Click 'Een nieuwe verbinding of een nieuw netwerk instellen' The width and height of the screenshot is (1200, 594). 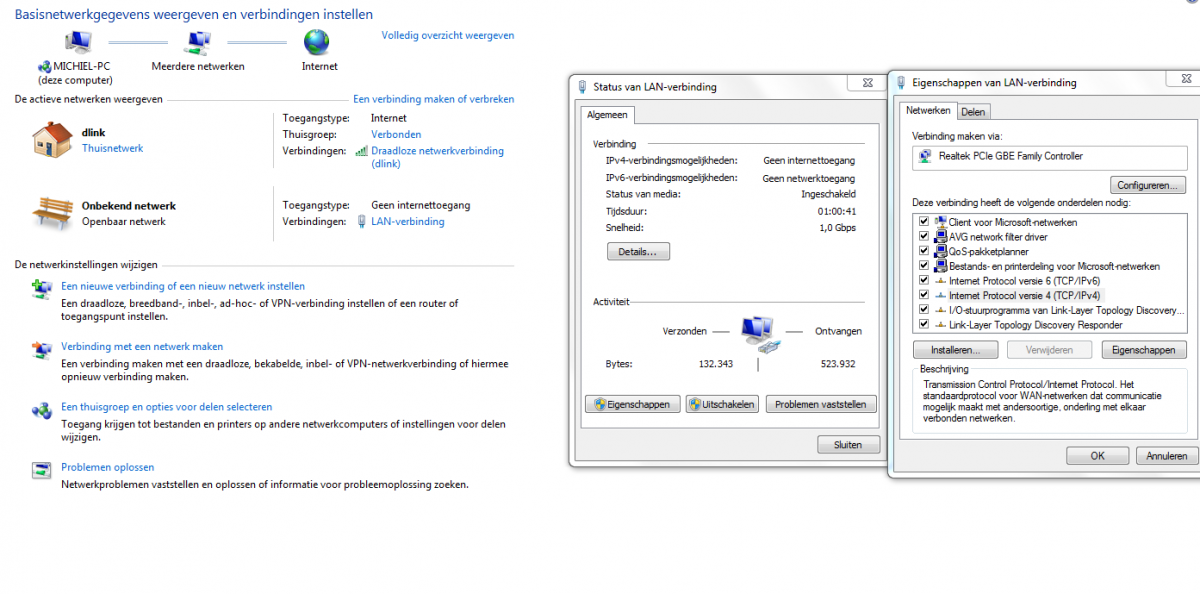point(183,286)
